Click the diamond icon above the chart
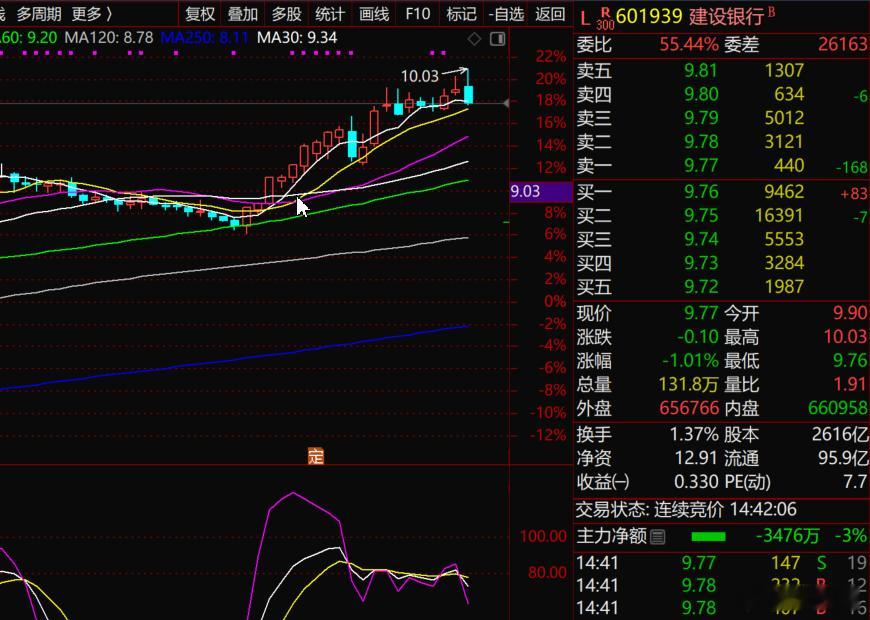 474,39
